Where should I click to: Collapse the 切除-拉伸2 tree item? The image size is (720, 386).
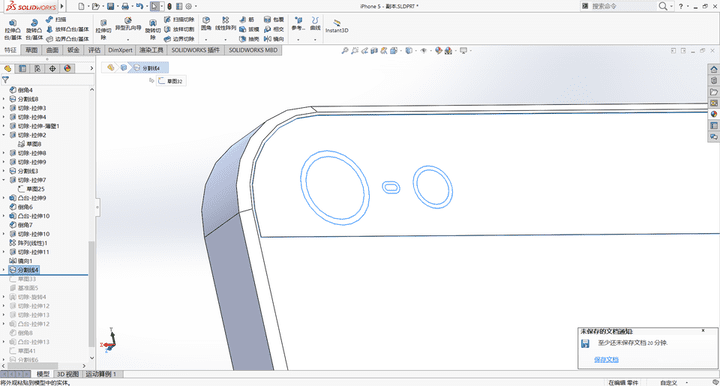click(x=4, y=135)
